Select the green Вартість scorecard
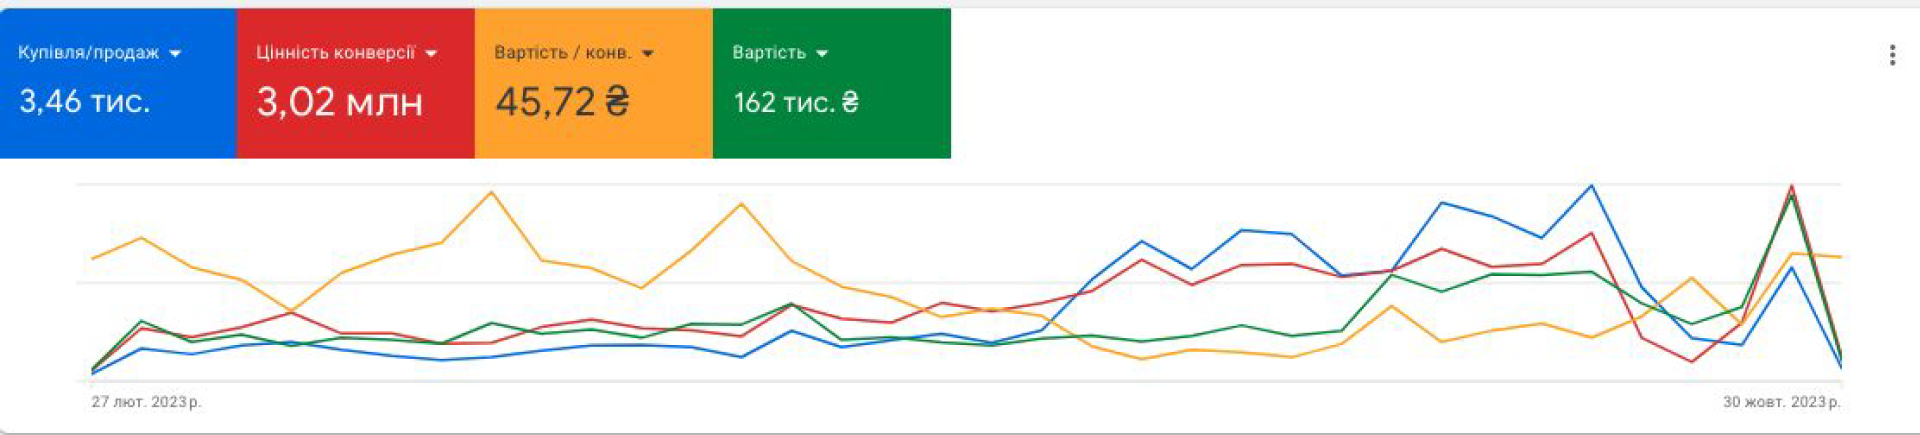The height and width of the screenshot is (435, 1920). [832, 83]
